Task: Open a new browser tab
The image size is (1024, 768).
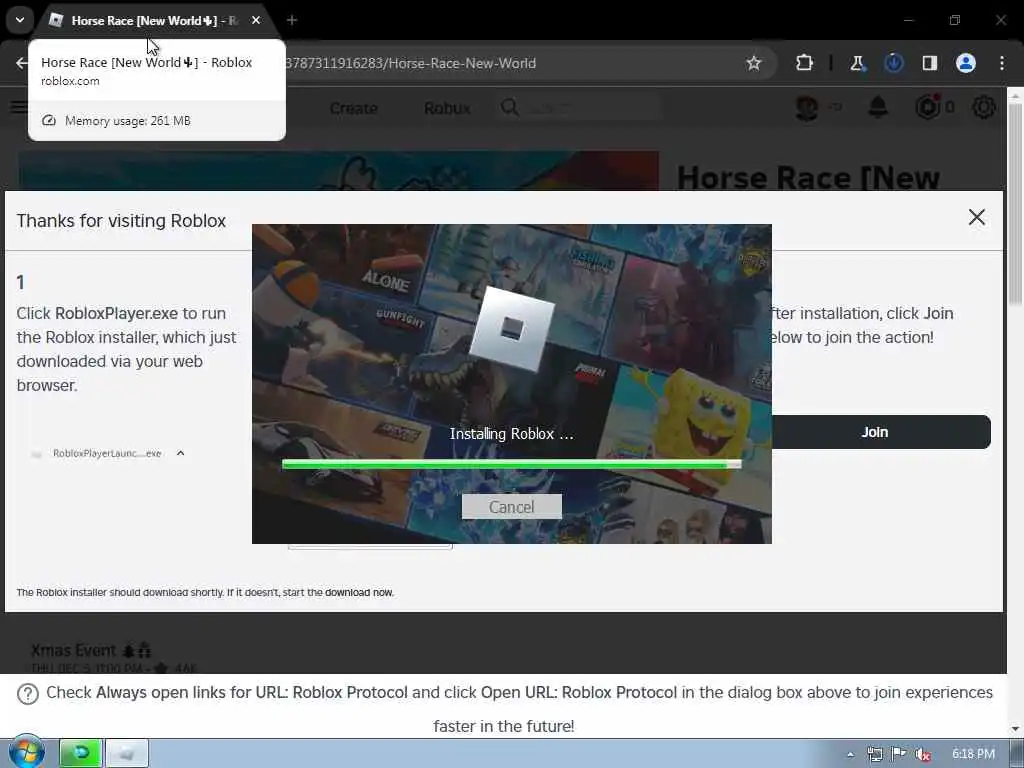Action: click(292, 20)
